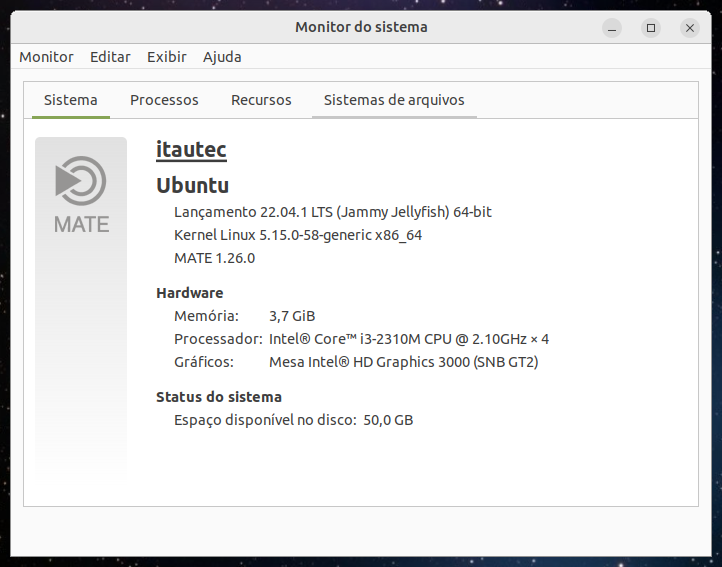Click the Kernel Linux 5.15.0-58-generic text
Screen dimensions: 722x567
298,235
